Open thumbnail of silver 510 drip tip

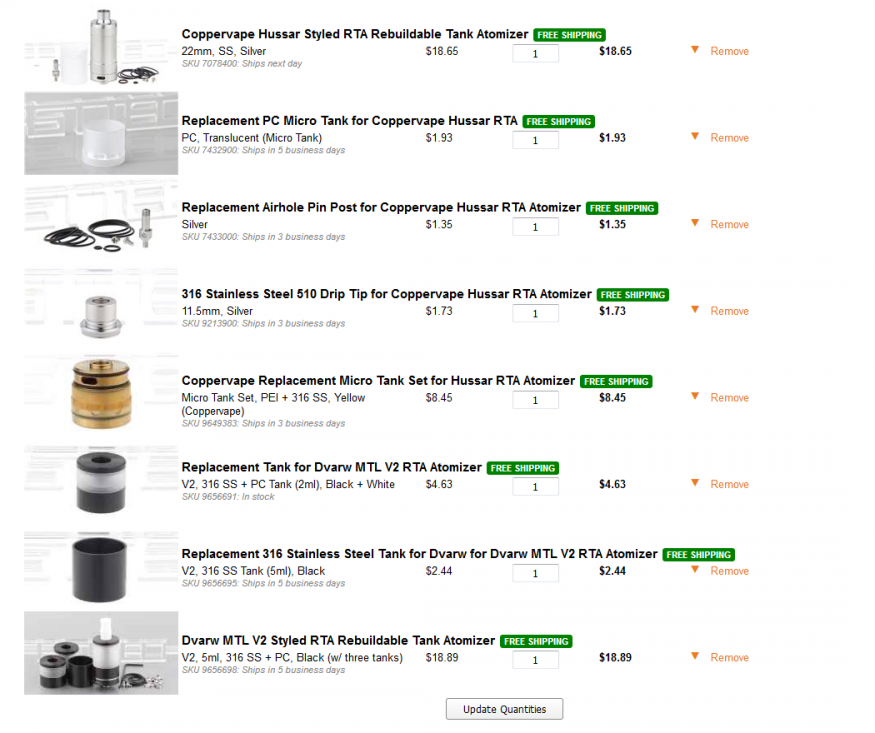click(101, 308)
